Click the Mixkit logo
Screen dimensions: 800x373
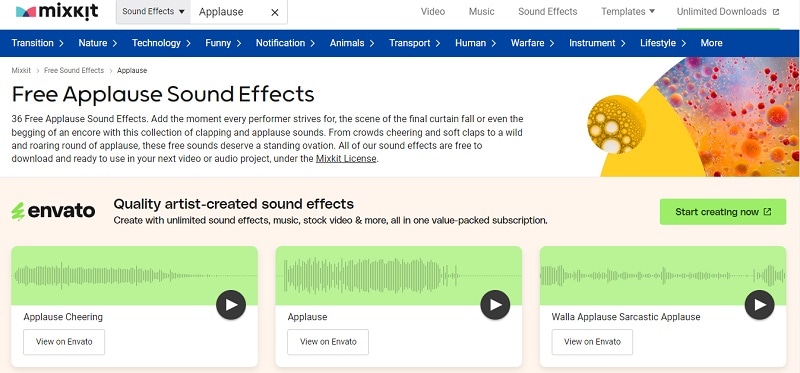(x=57, y=12)
